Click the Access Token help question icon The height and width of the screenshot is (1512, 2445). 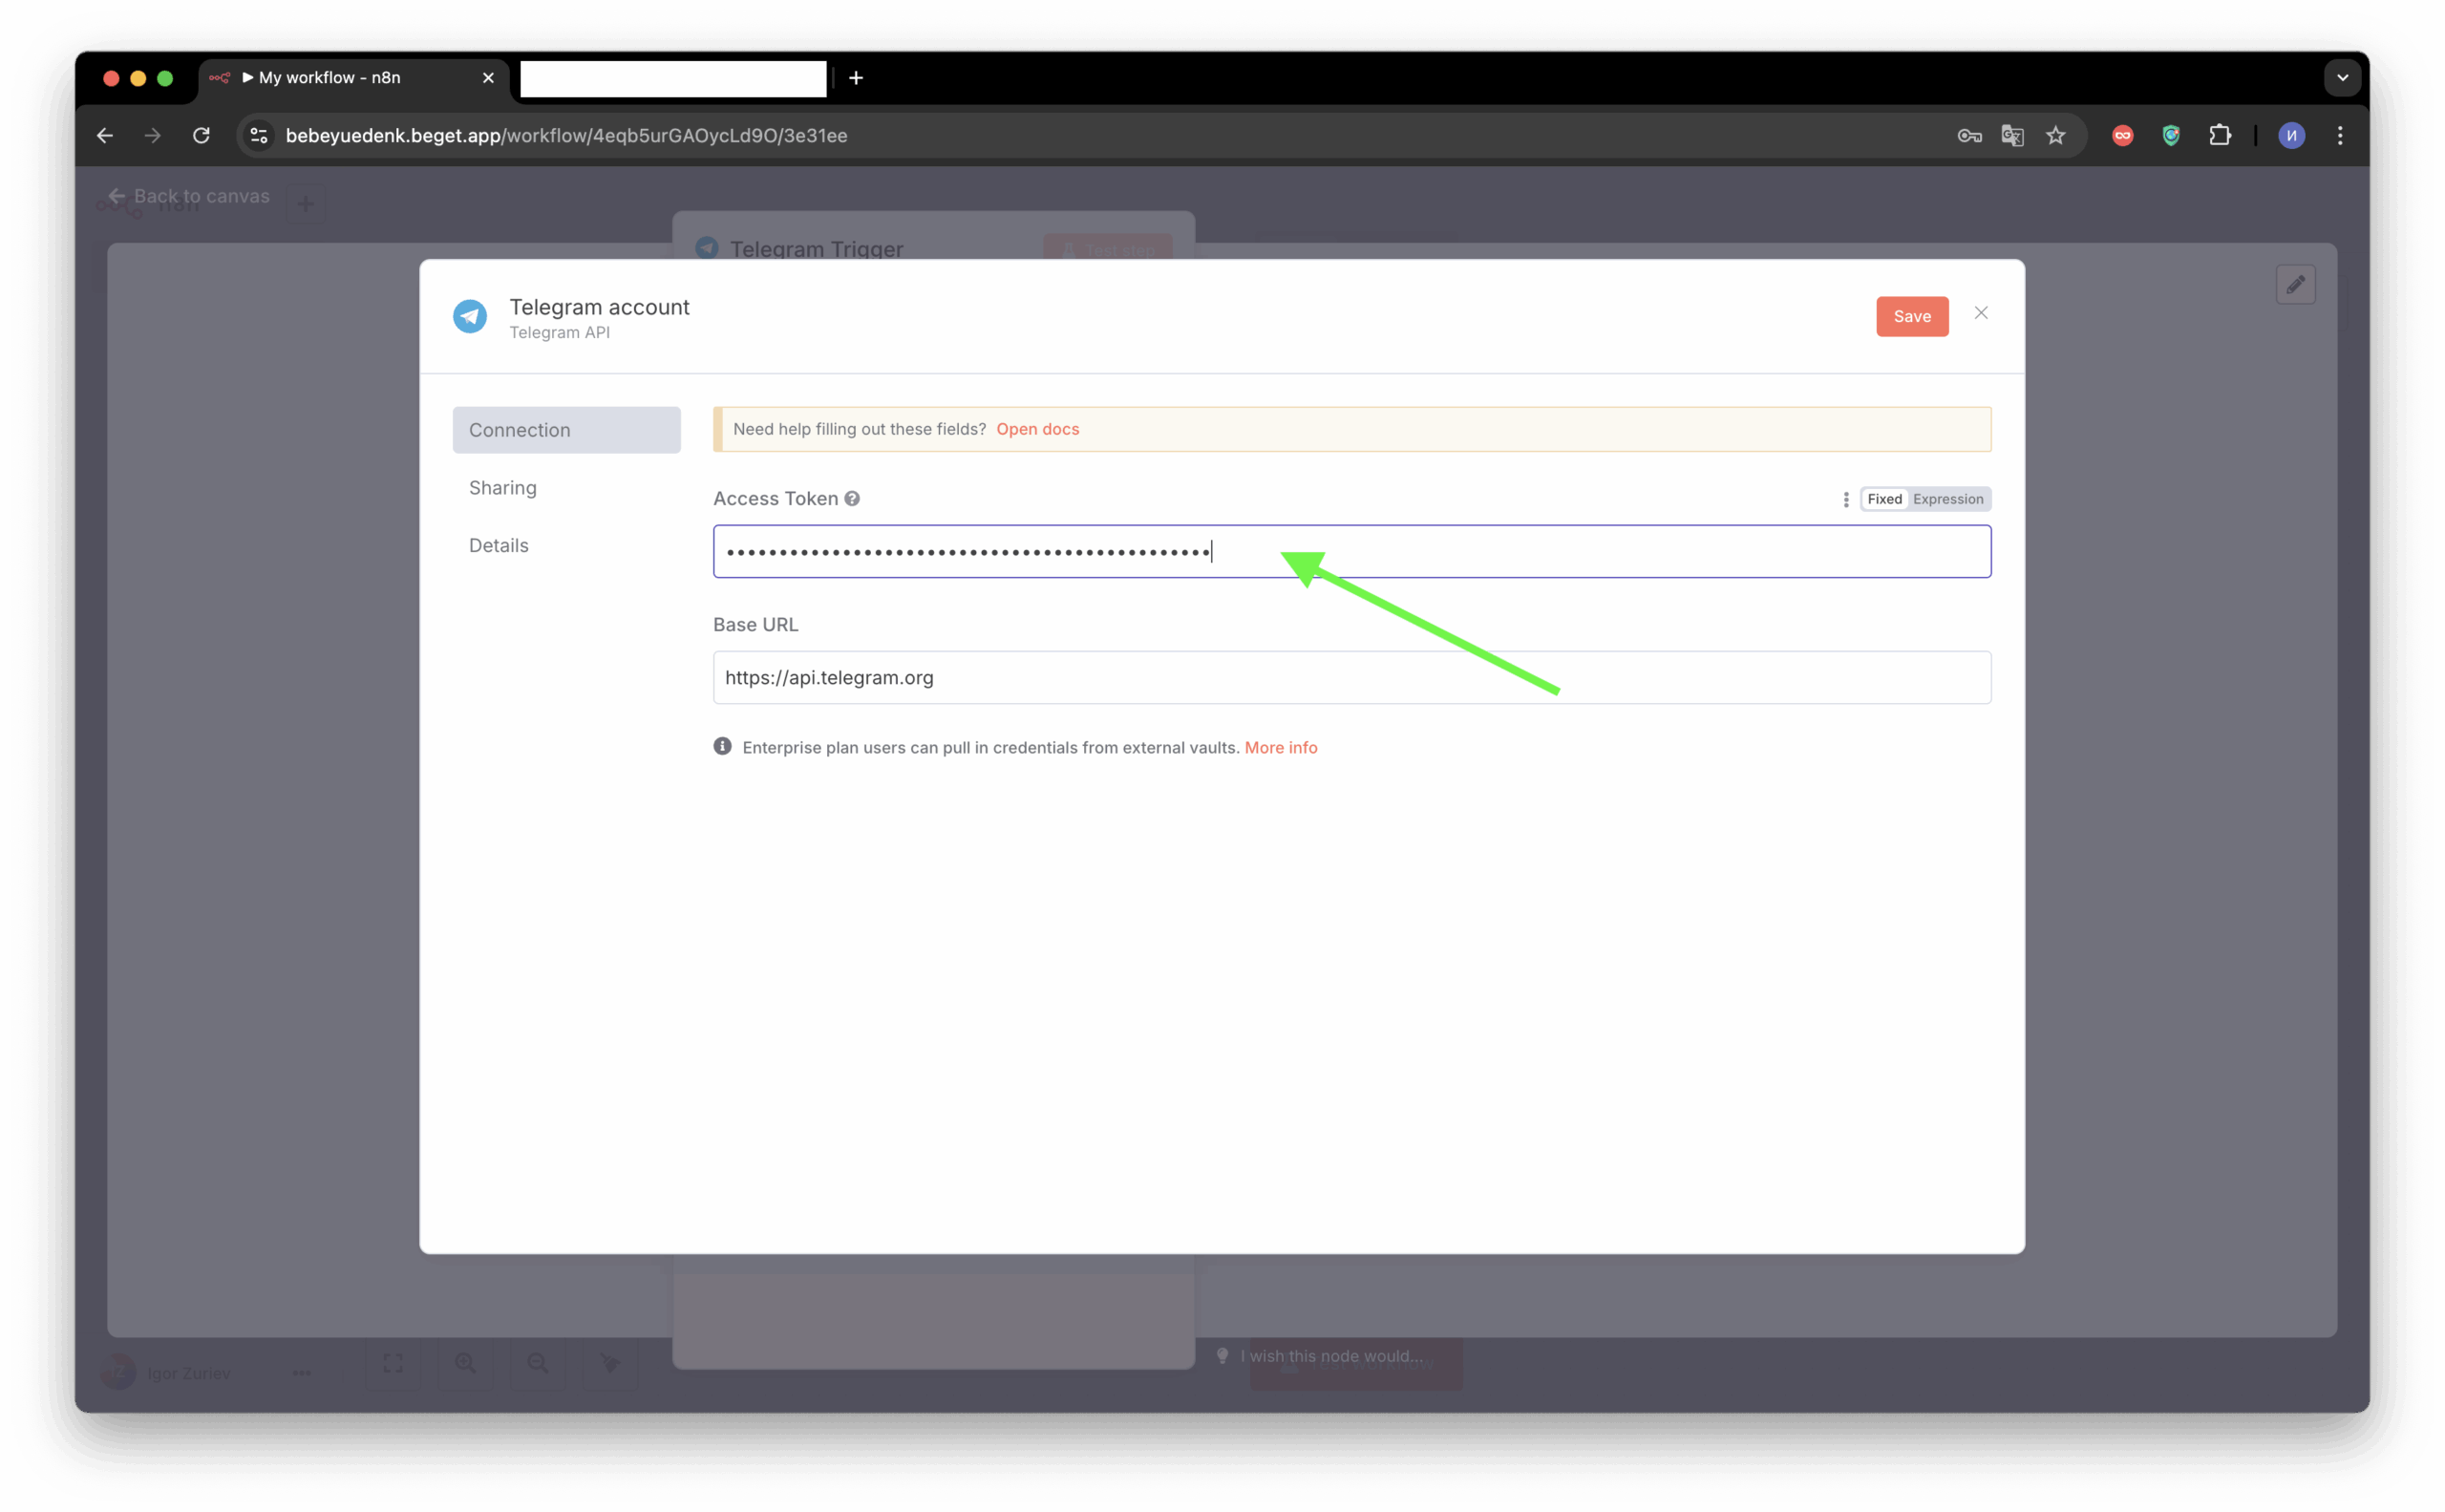[x=852, y=498]
